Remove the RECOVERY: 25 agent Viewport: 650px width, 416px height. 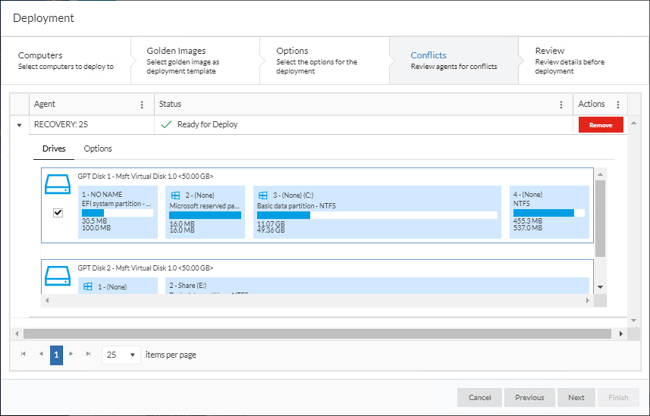(600, 125)
